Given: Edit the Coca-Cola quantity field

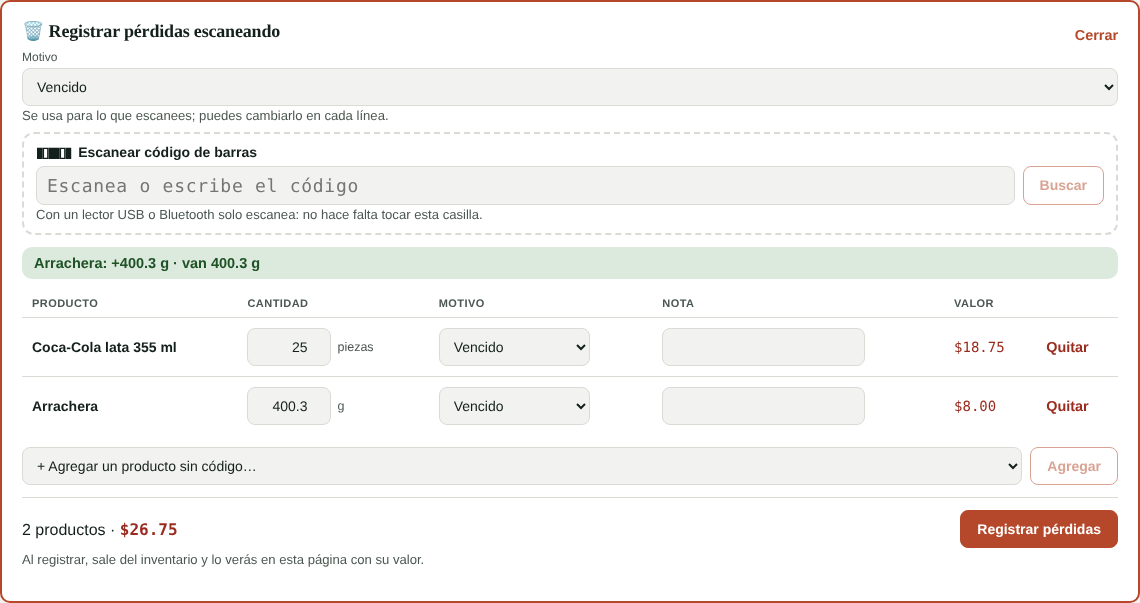Looking at the screenshot, I should 289,347.
